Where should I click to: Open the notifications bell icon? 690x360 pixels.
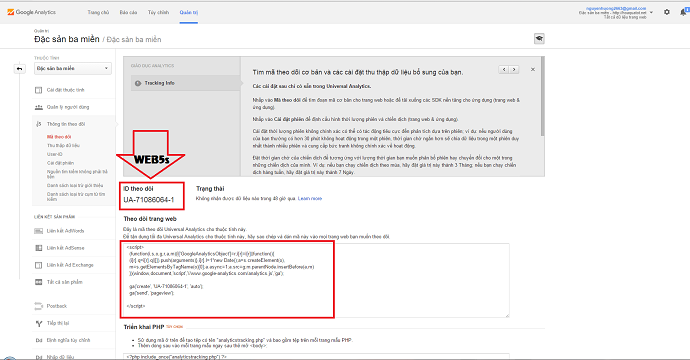click(x=683, y=12)
